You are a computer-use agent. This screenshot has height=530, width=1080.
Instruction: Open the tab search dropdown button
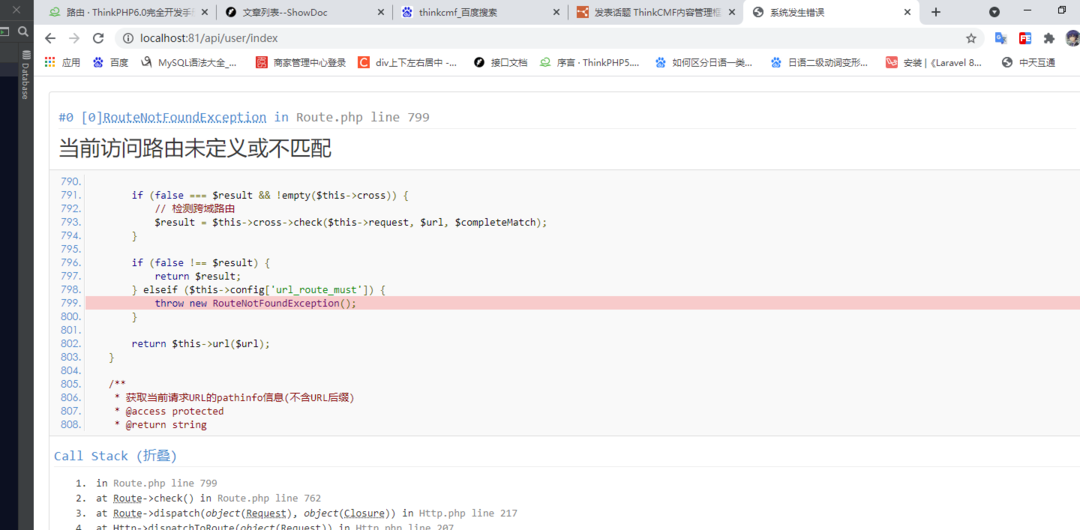coord(995,12)
